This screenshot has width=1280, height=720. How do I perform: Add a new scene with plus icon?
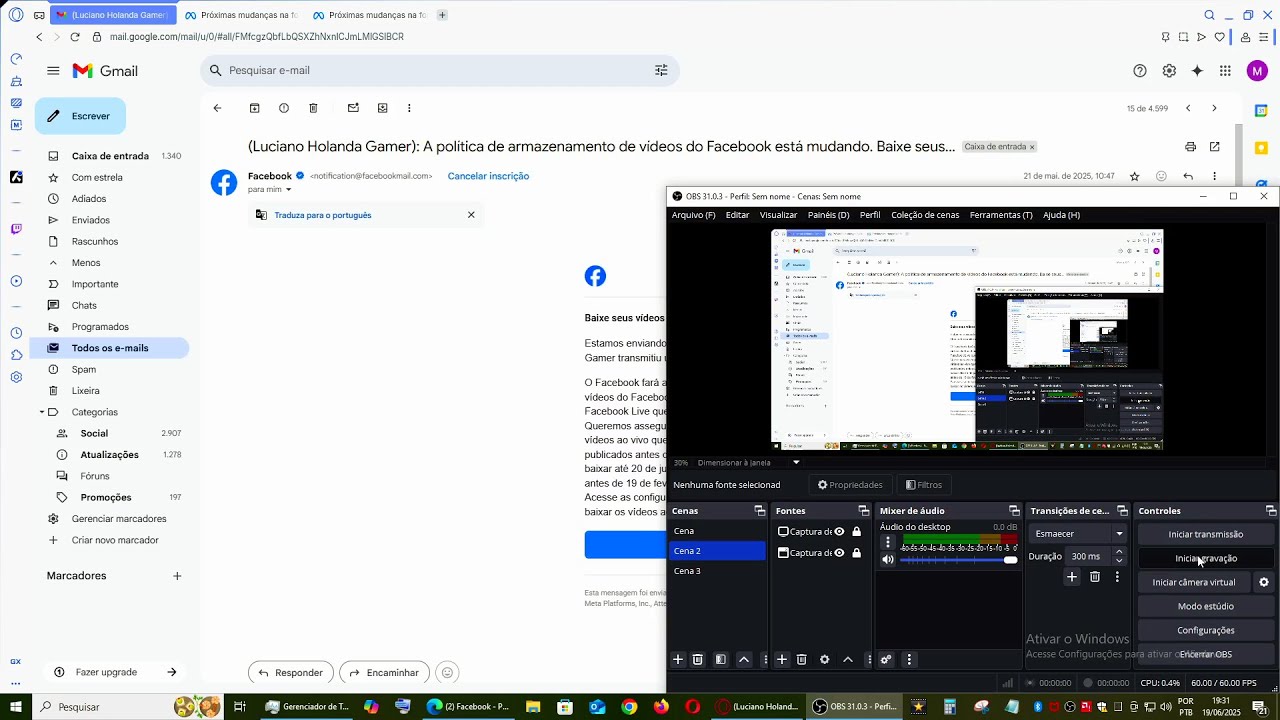(678, 660)
